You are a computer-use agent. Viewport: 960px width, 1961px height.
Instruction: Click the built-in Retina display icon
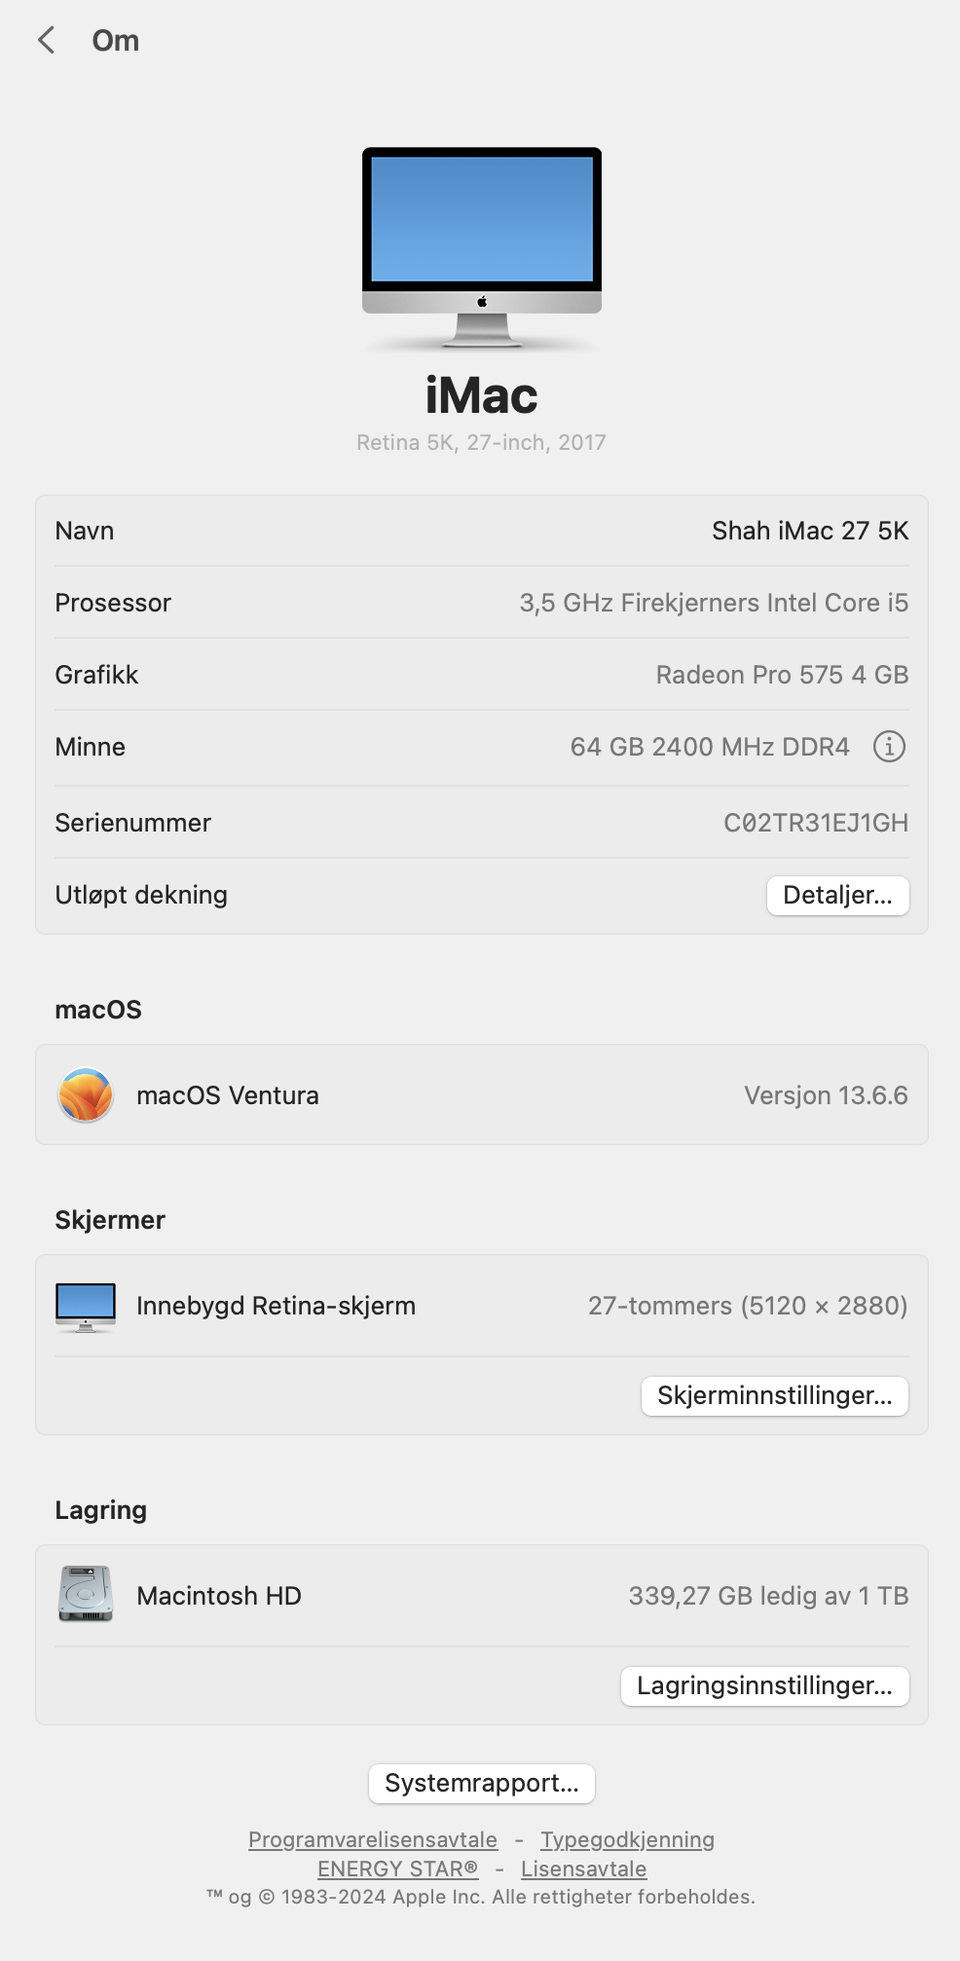[x=86, y=1306]
